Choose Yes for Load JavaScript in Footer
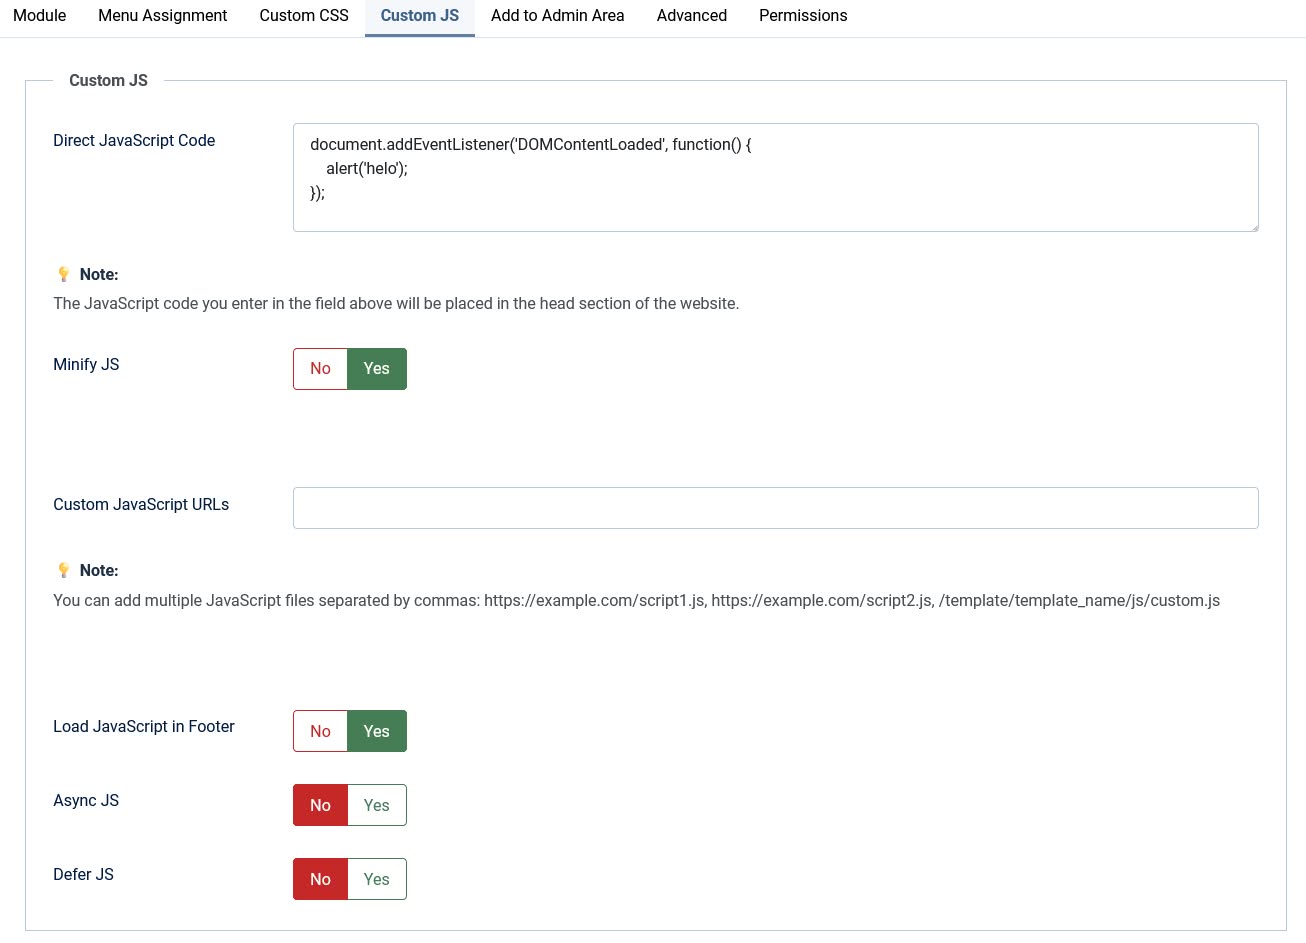1306x943 pixels. click(x=377, y=731)
